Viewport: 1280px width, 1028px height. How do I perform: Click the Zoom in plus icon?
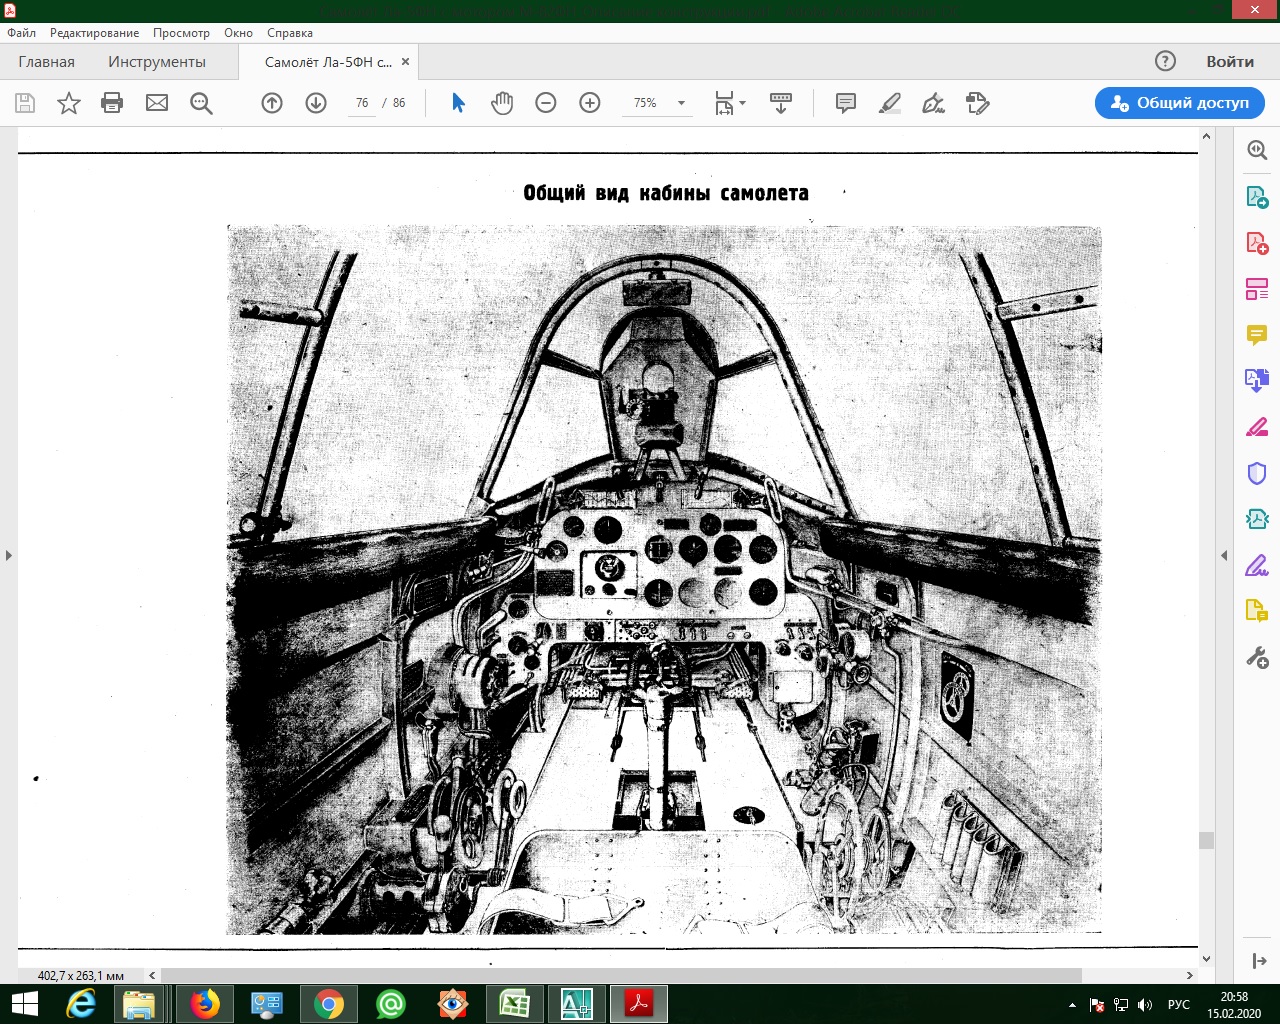click(x=590, y=103)
